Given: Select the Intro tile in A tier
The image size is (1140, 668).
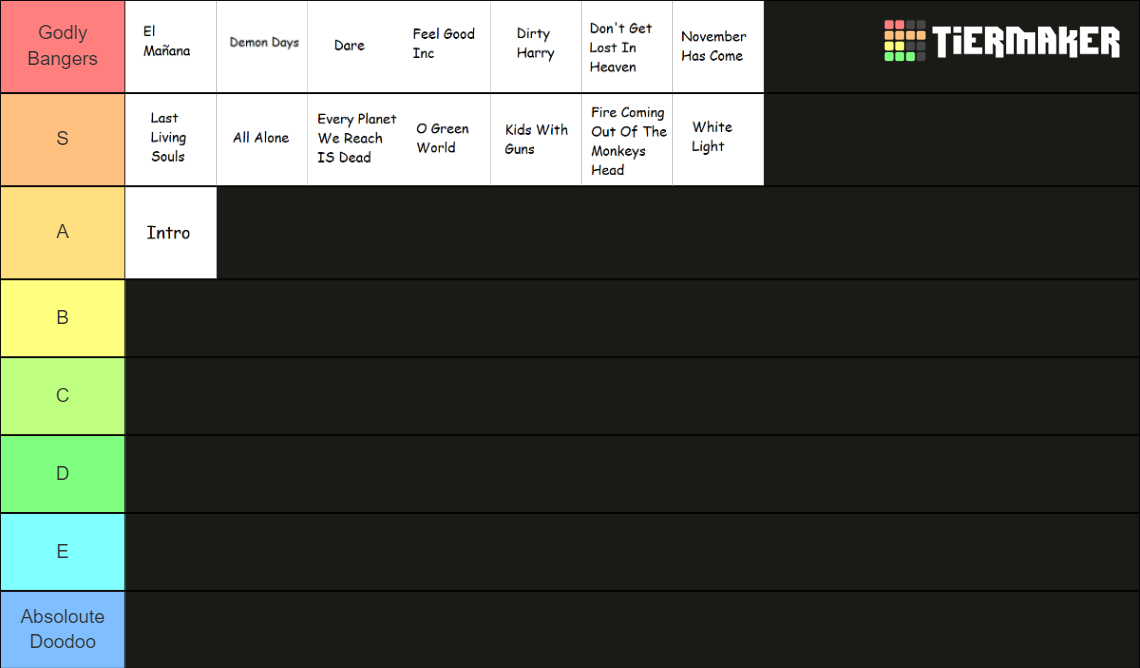Looking at the screenshot, I should (x=171, y=233).
